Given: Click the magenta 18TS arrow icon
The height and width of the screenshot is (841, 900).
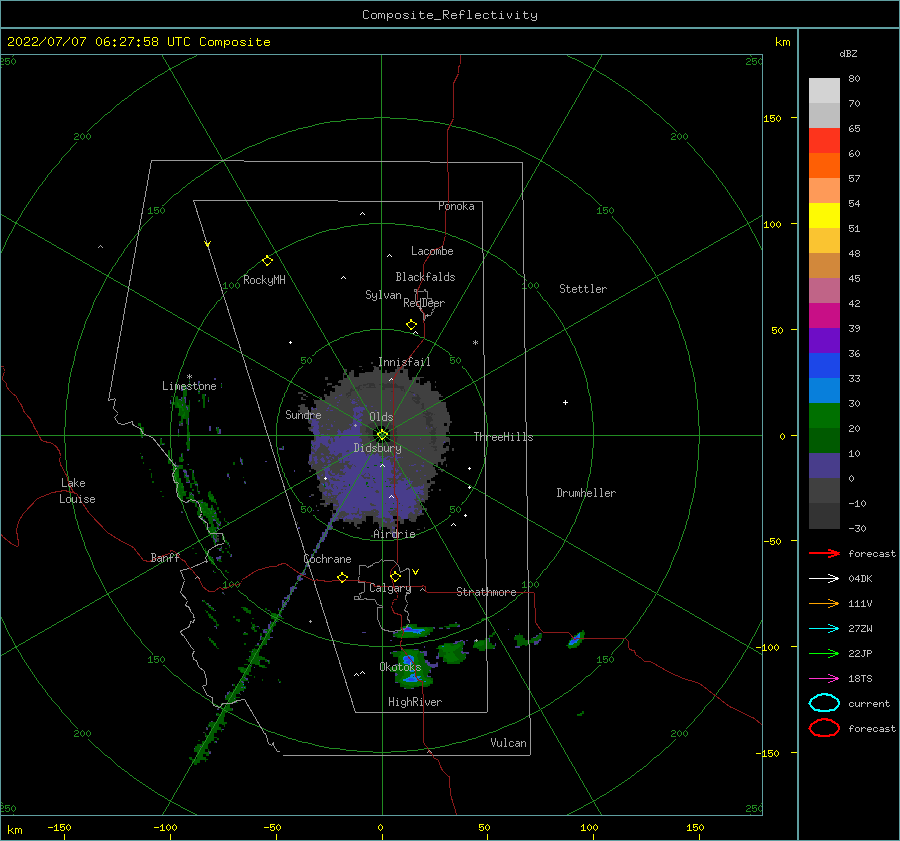Looking at the screenshot, I should pos(824,679).
